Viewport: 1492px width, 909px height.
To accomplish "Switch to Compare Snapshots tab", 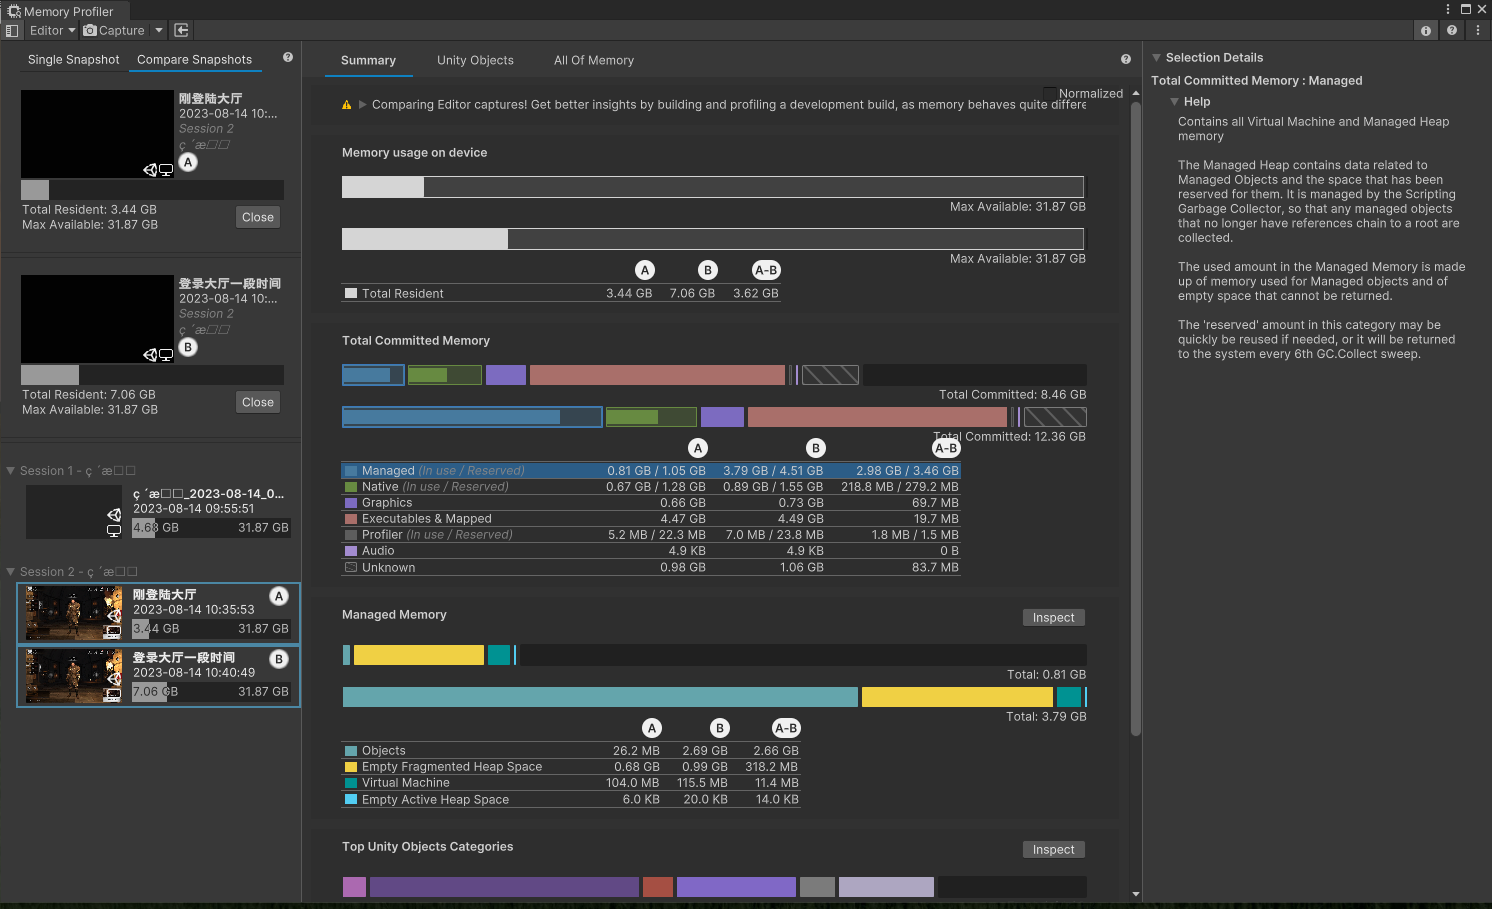I will (195, 60).
